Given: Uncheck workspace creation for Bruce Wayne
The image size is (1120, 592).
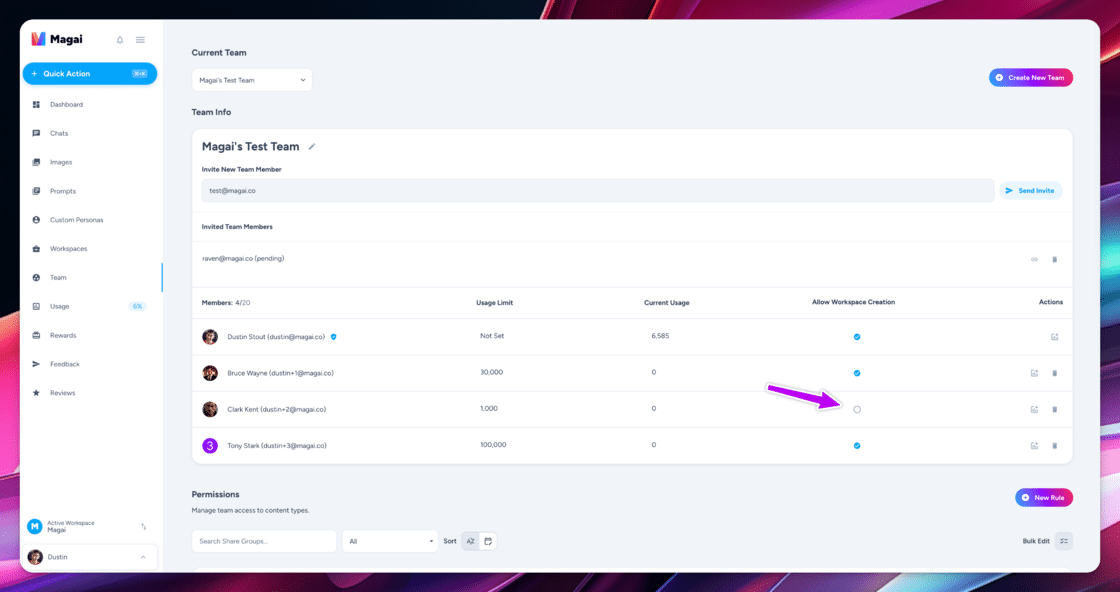Looking at the screenshot, I should click(x=856, y=373).
